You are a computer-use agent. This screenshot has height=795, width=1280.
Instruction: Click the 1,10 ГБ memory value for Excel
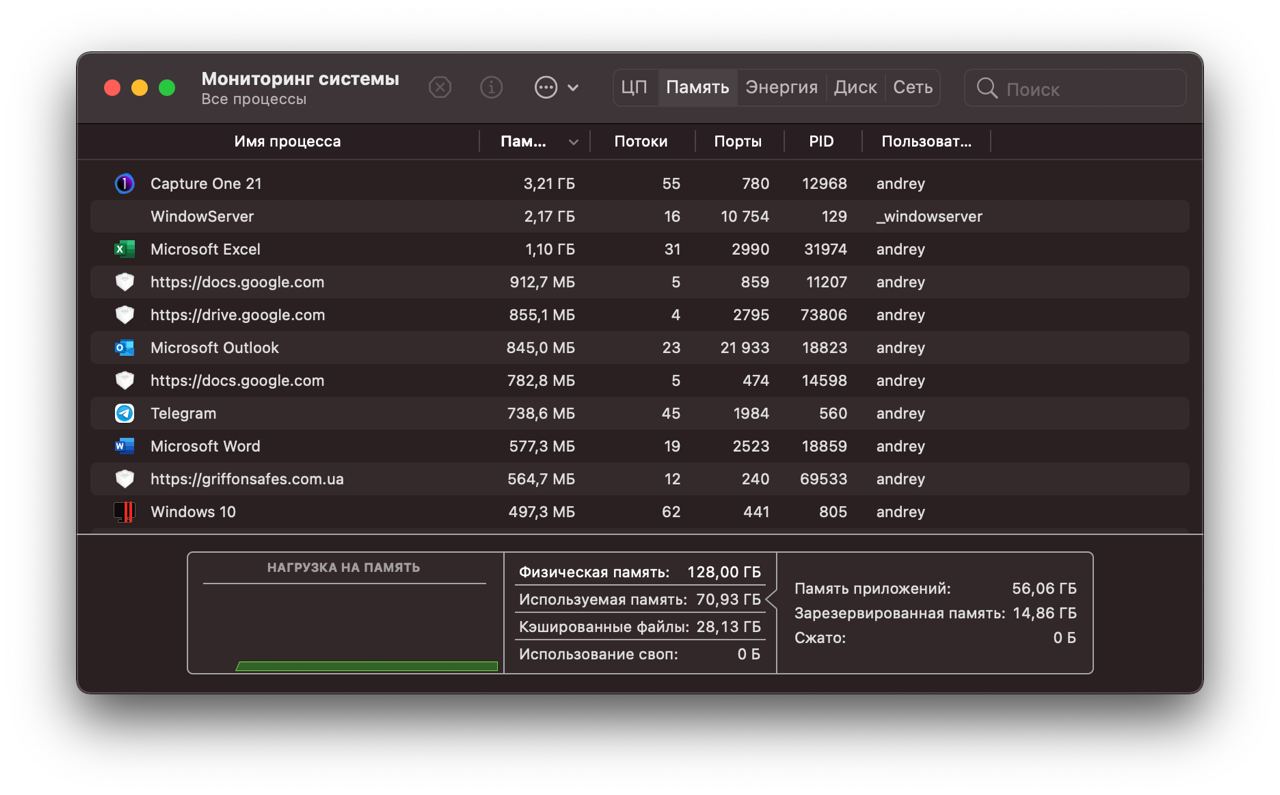(550, 249)
